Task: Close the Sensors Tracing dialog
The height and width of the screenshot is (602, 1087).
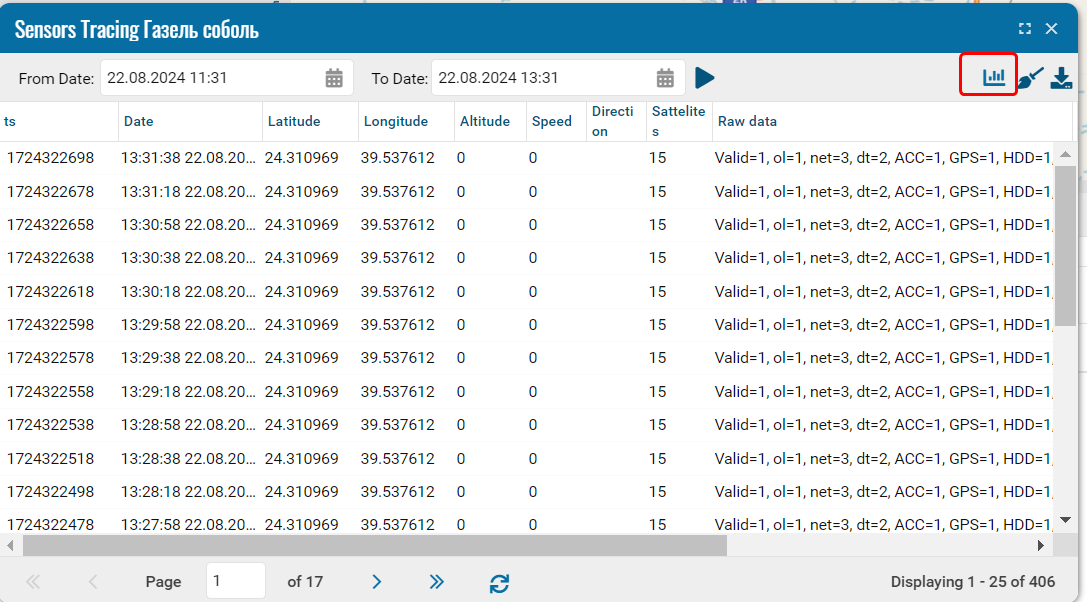Action: point(1051,29)
